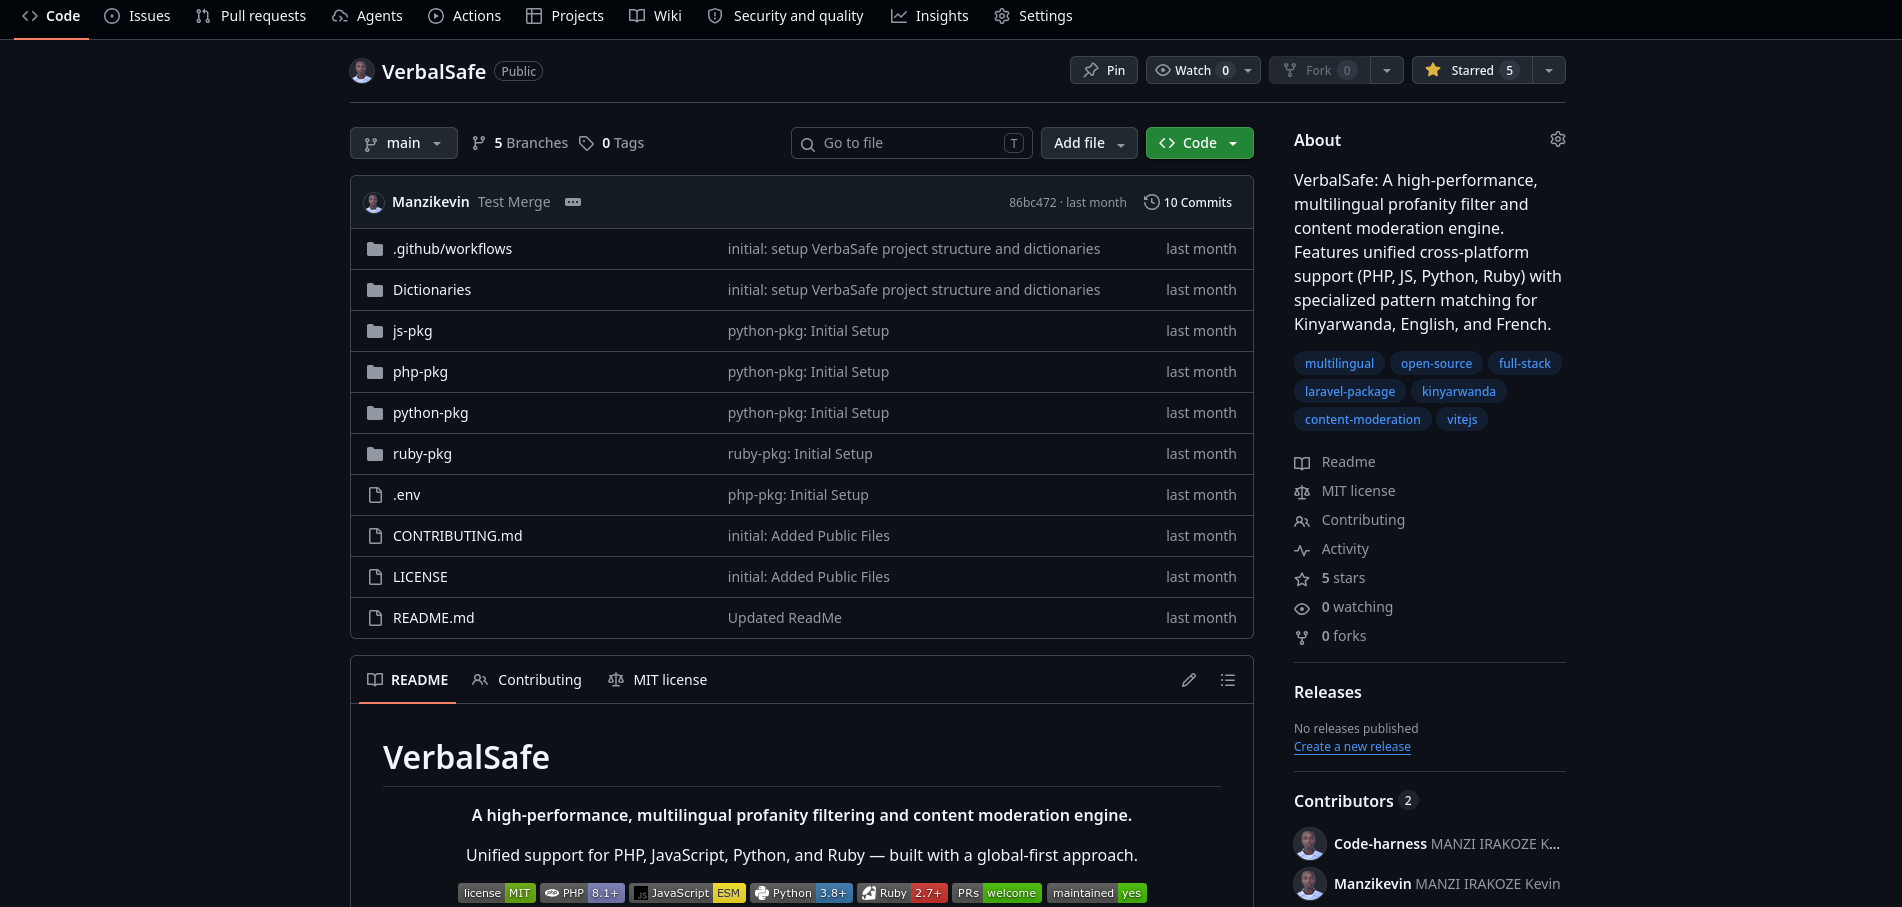This screenshot has height=907, width=1902.
Task: Select the MIT license tab in README panel
Action: (x=657, y=680)
